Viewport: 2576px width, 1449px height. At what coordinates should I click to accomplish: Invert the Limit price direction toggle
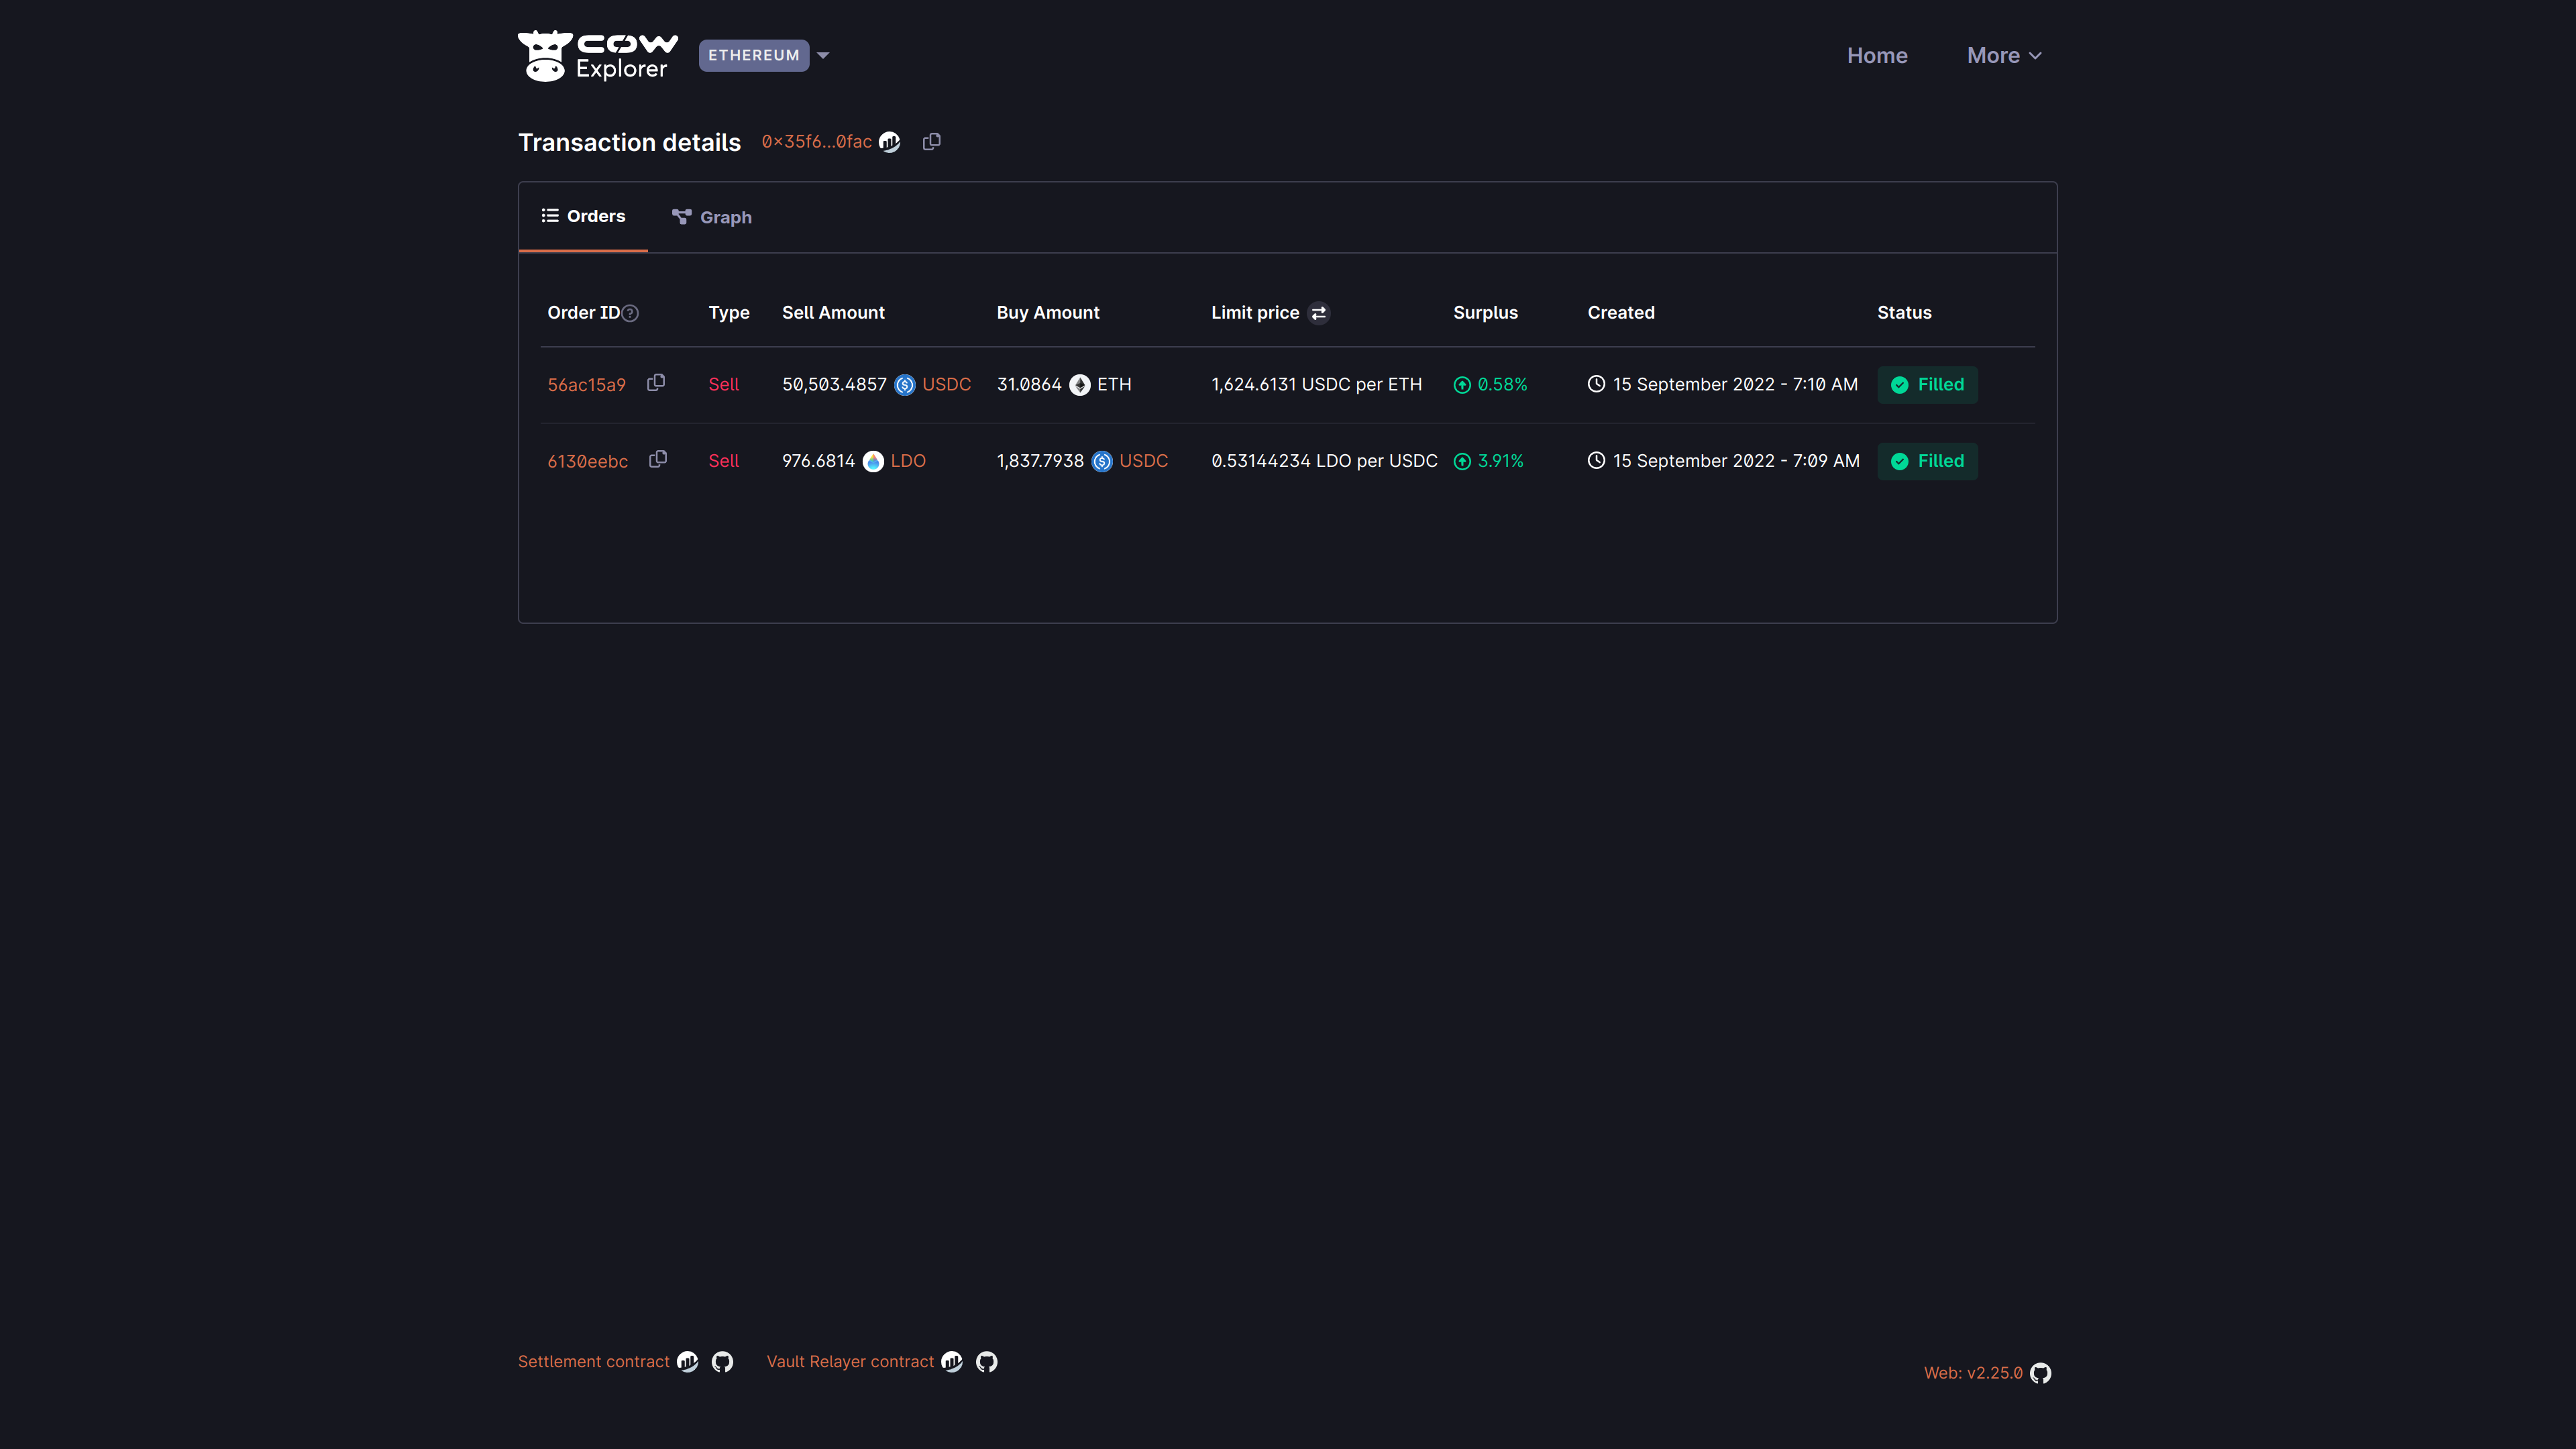(1319, 313)
